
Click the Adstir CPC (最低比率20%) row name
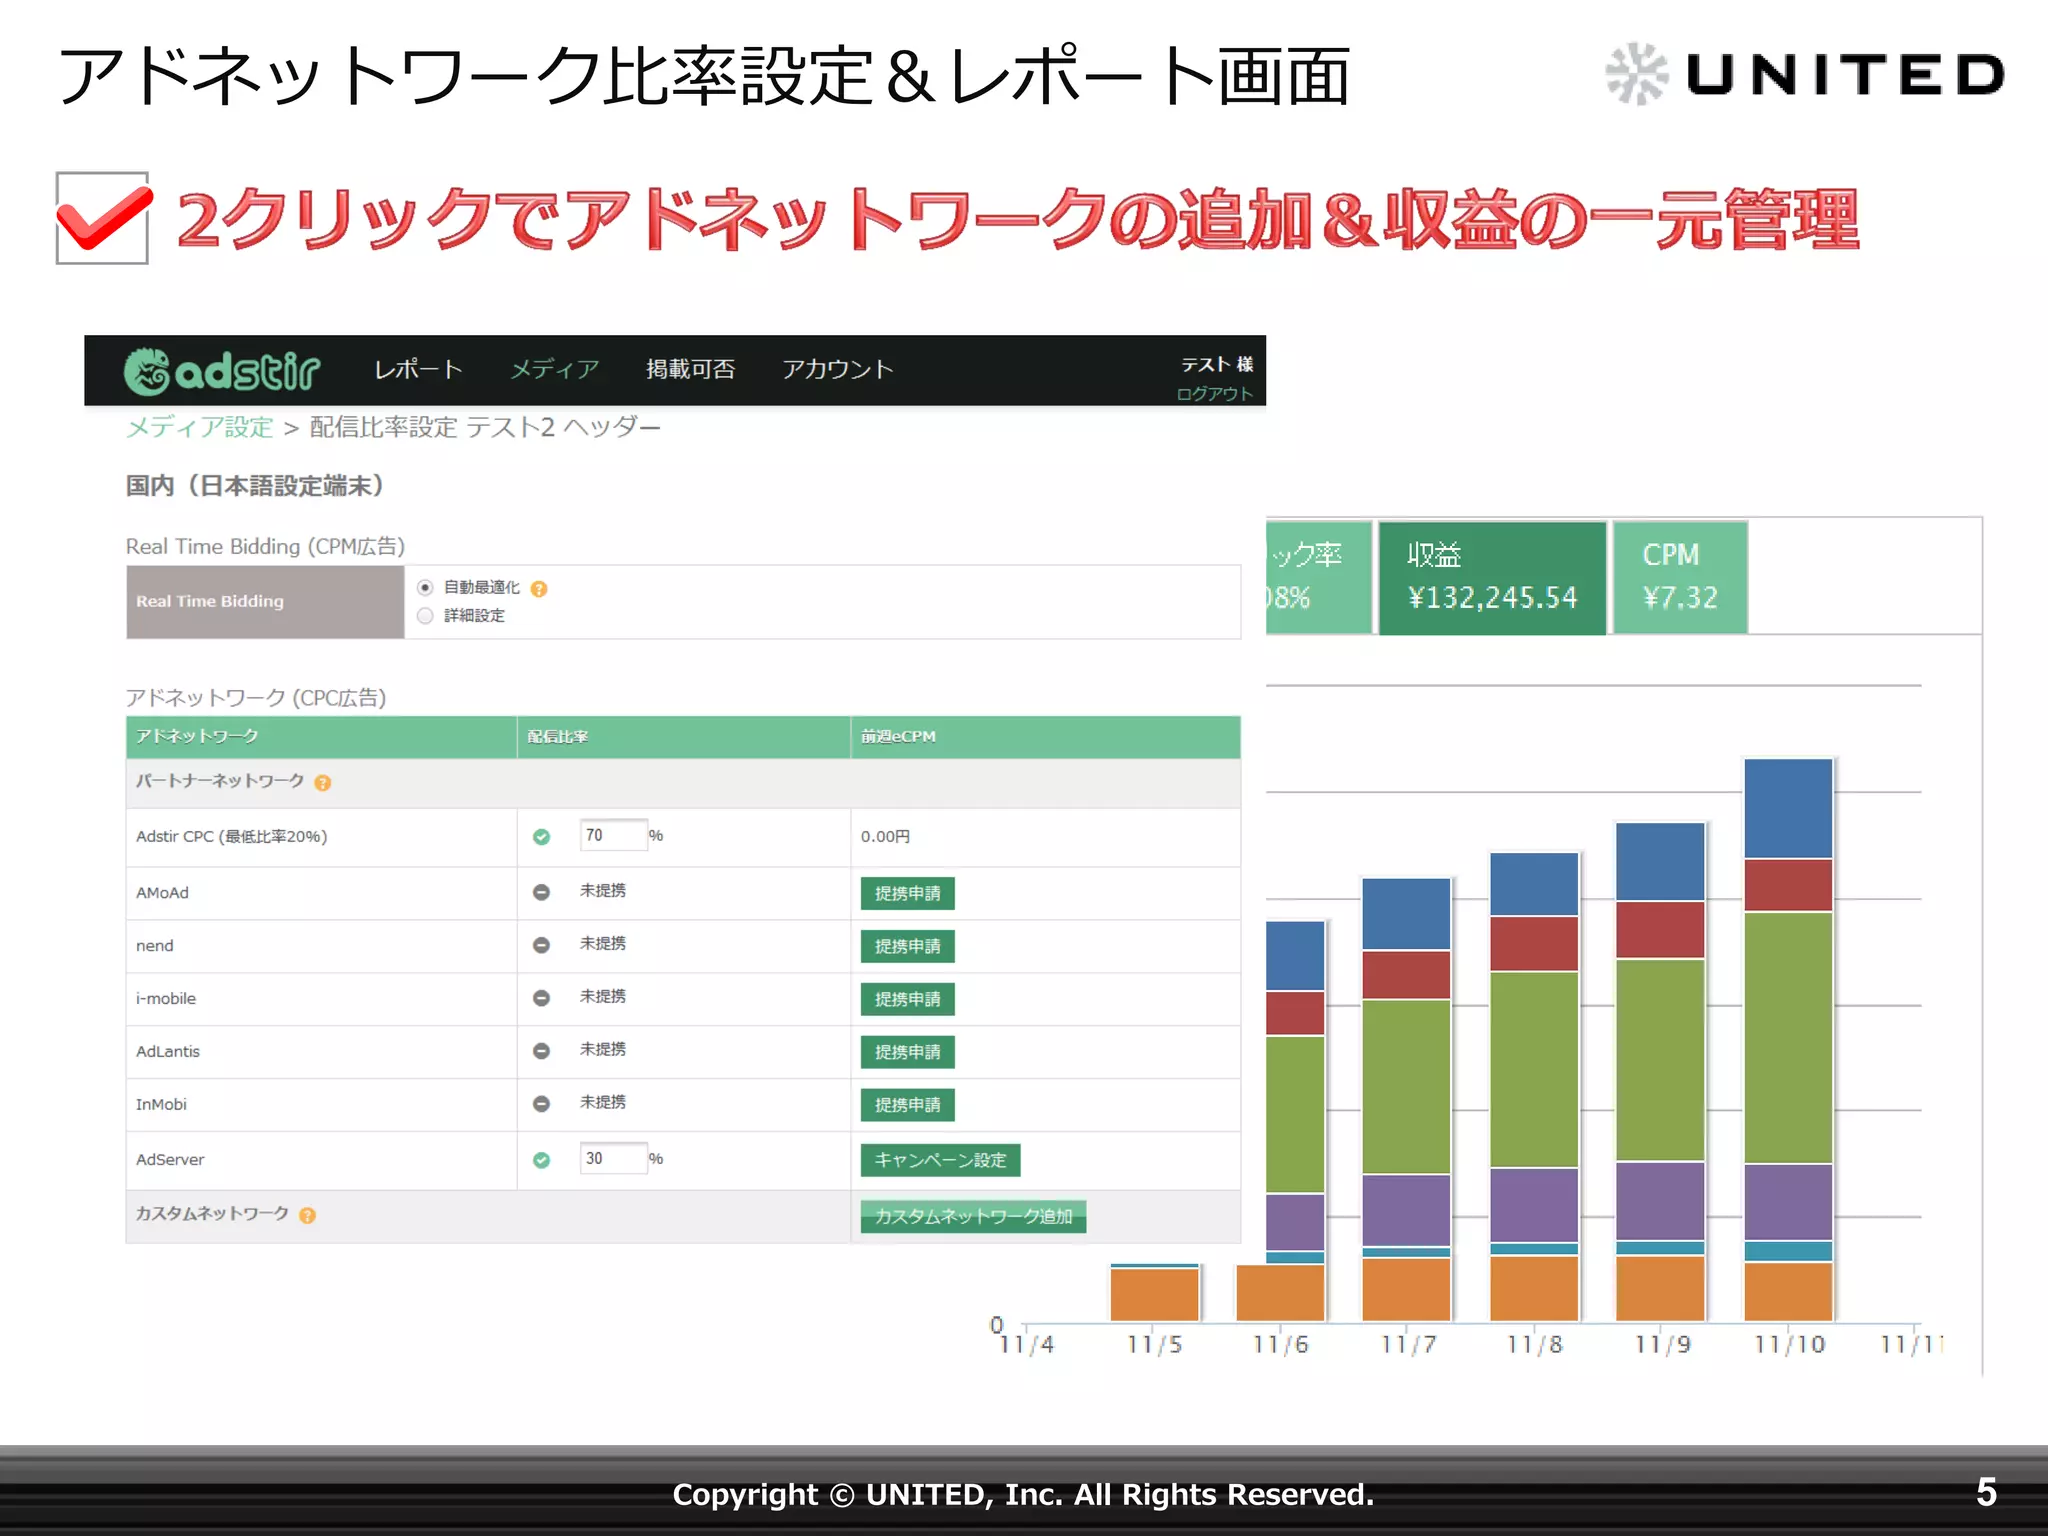[231, 836]
